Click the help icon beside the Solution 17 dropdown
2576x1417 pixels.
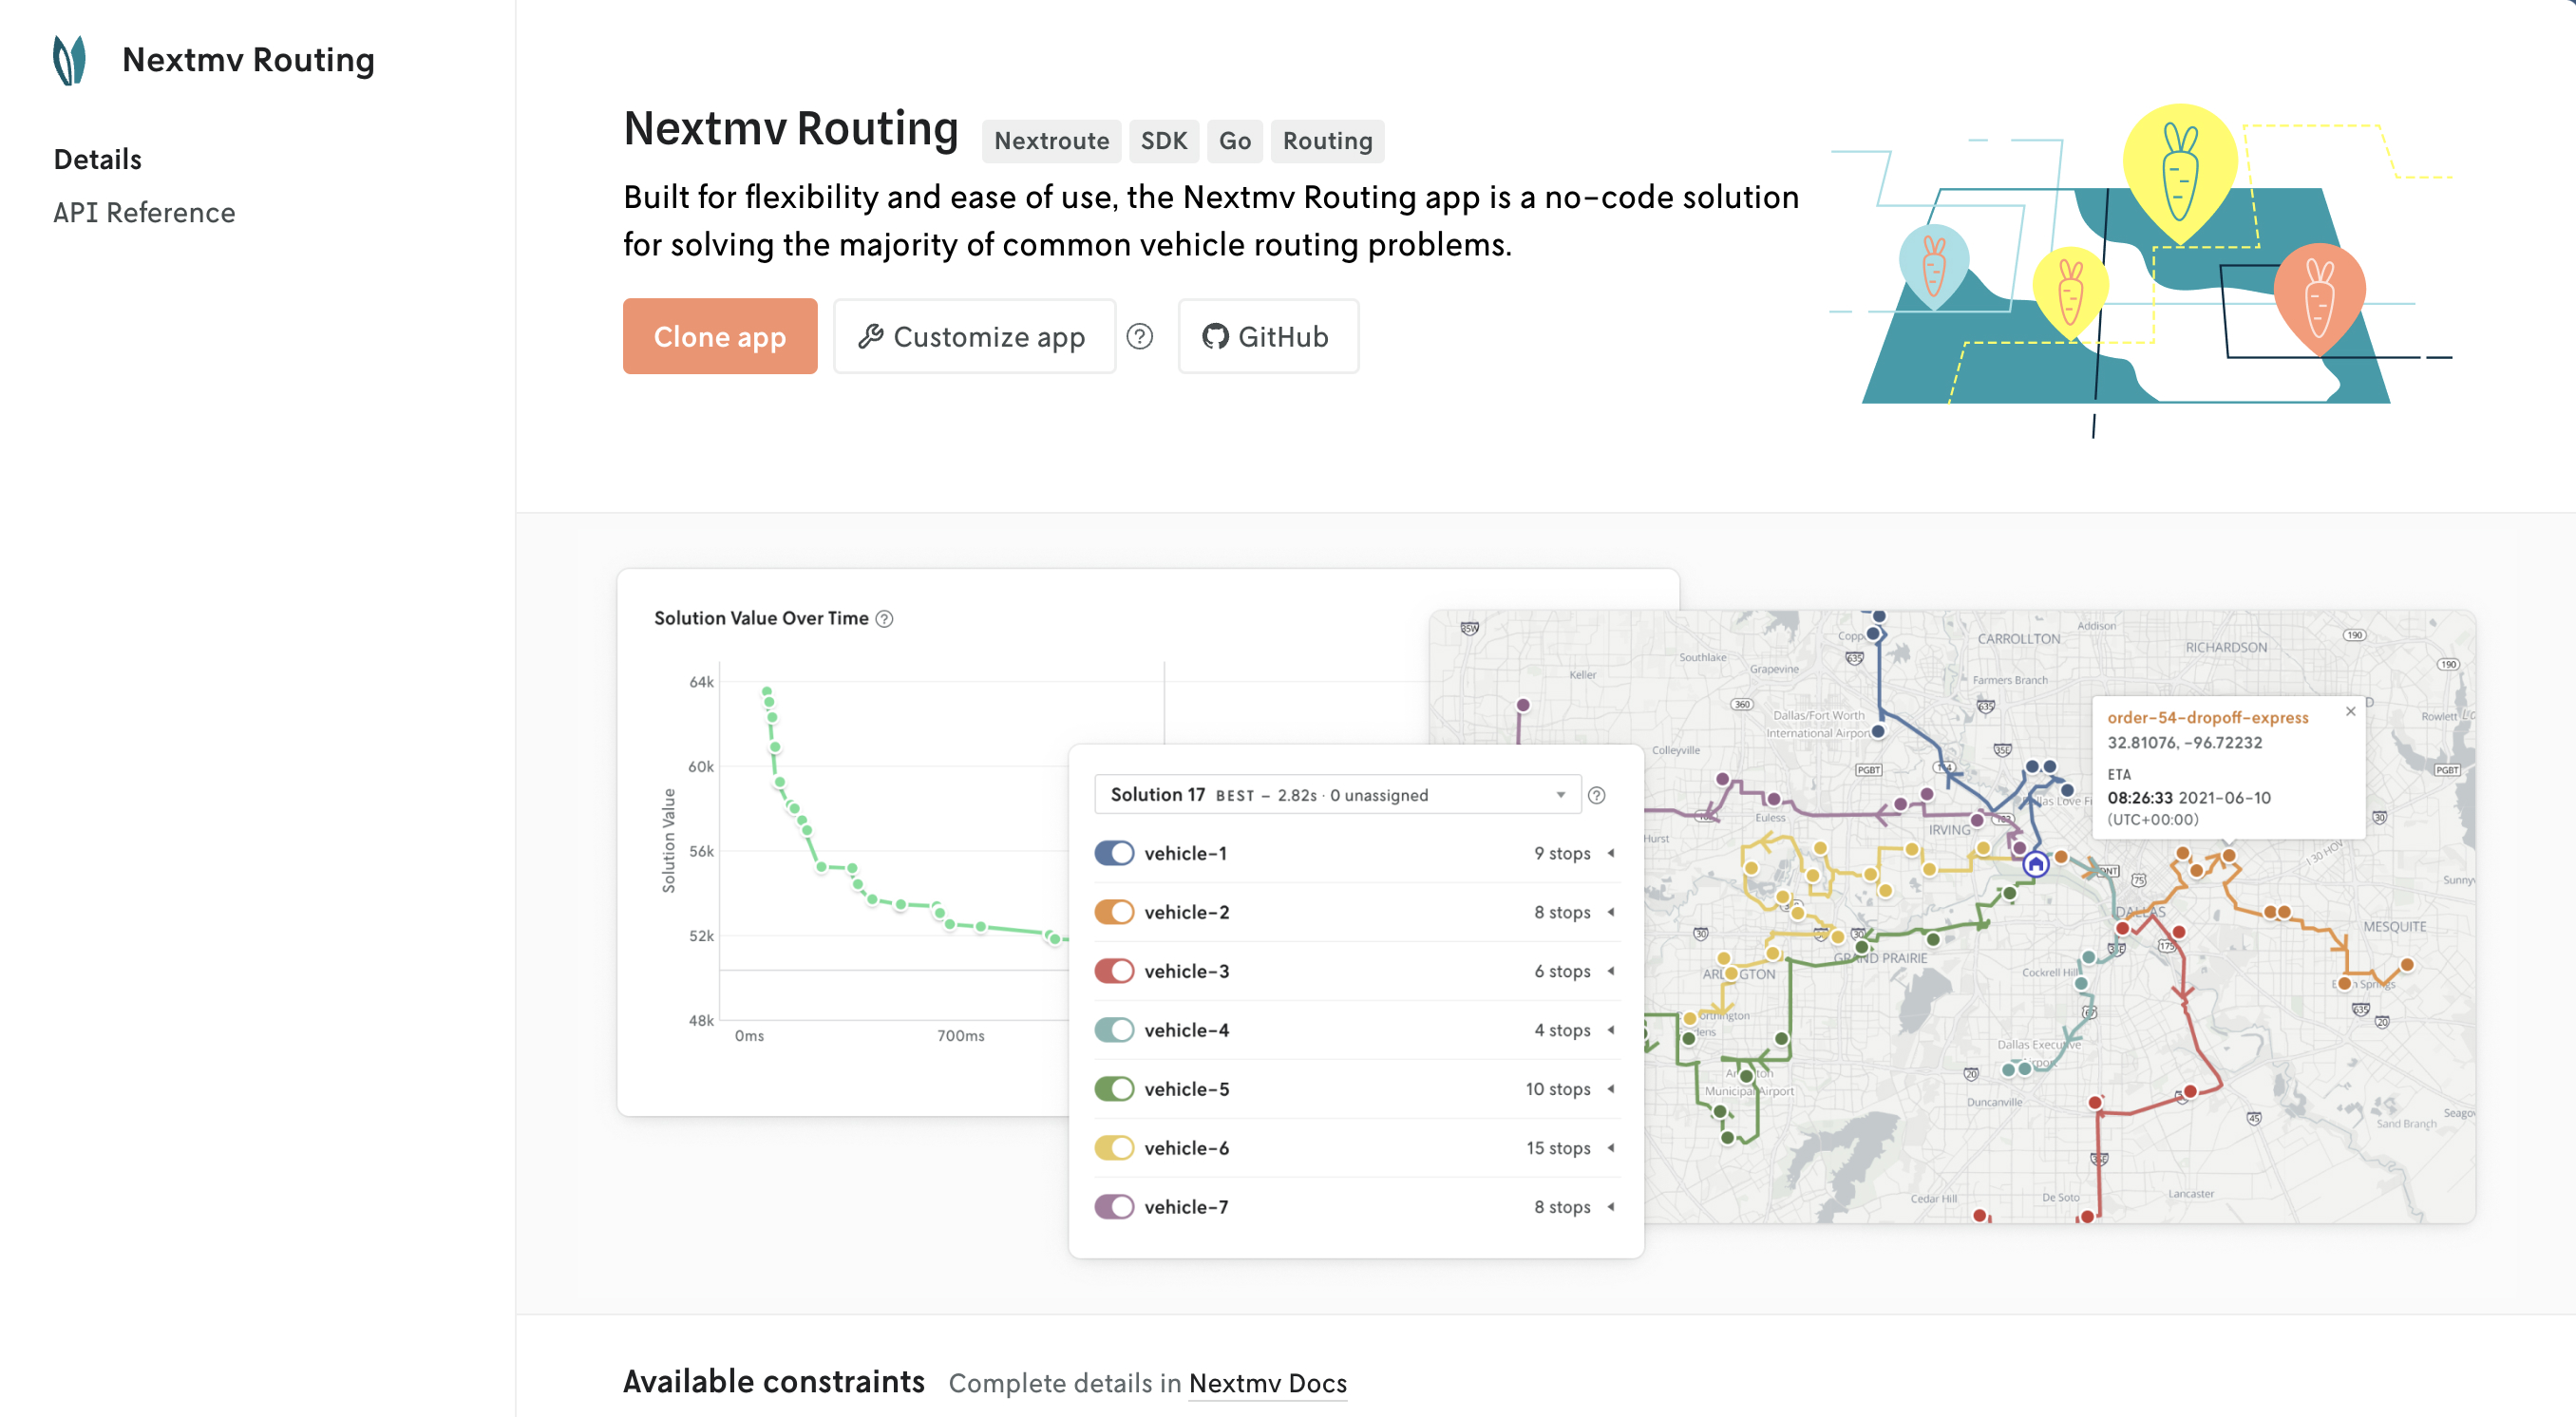[1597, 795]
